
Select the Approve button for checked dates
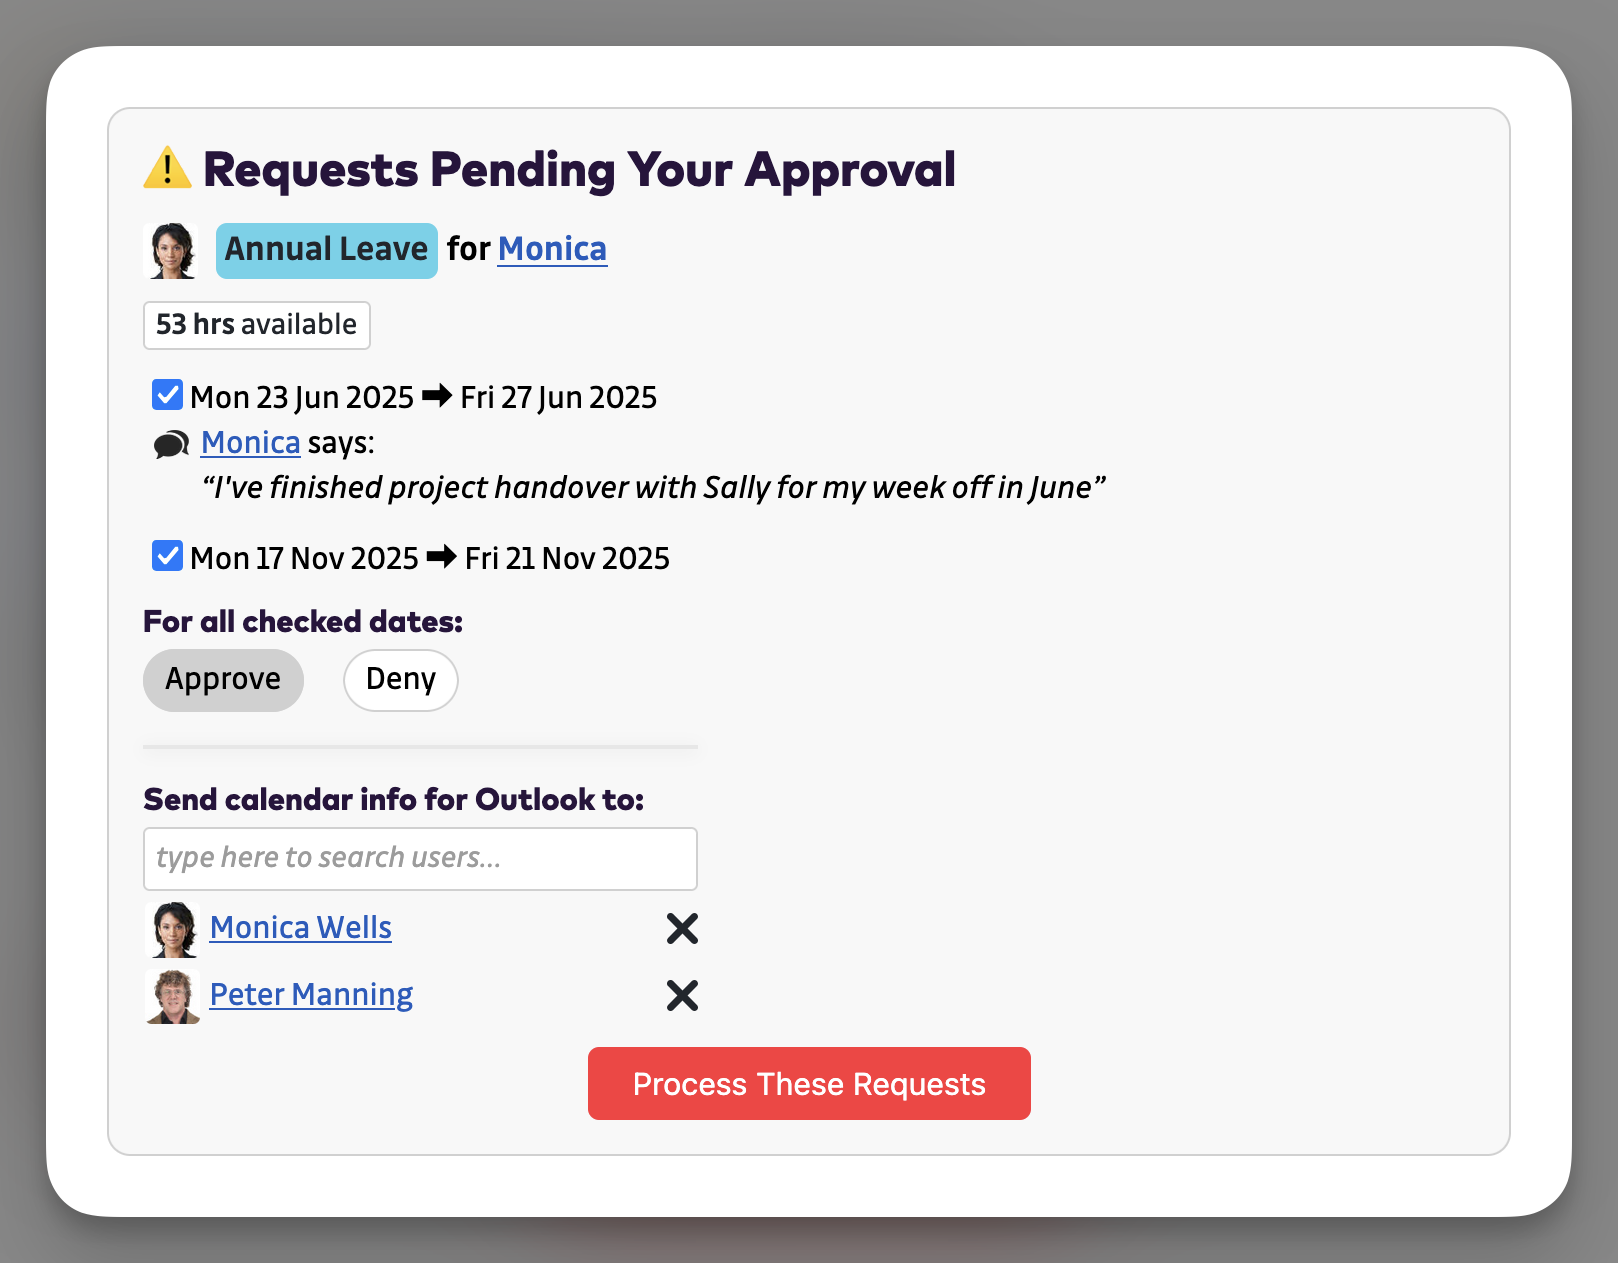[223, 679]
